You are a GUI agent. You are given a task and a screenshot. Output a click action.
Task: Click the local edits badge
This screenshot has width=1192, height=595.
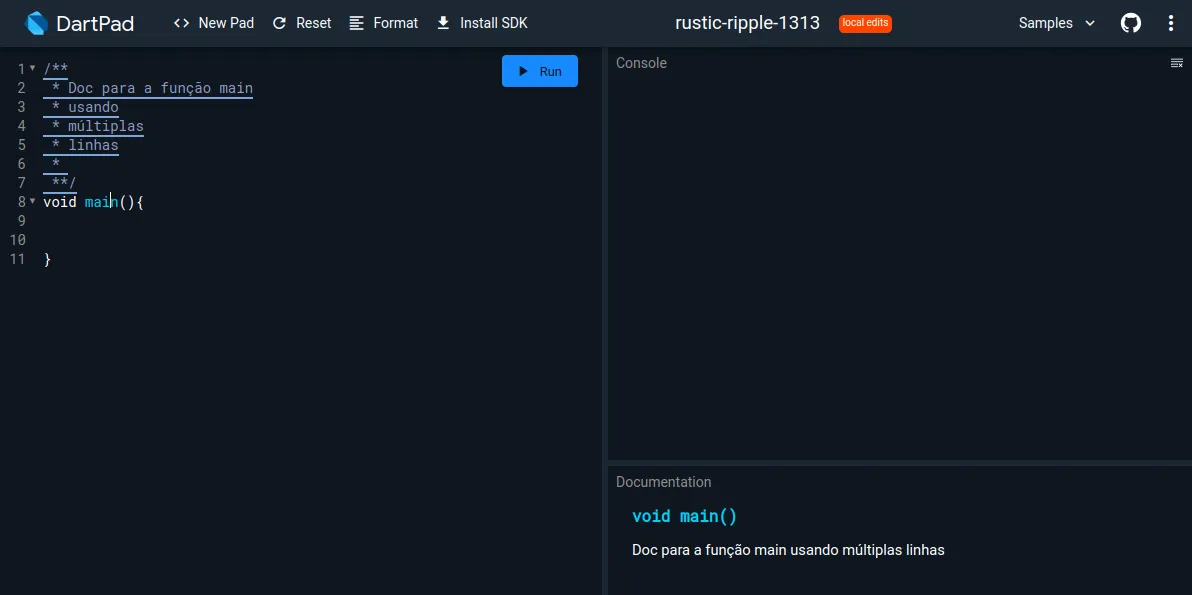[865, 24]
